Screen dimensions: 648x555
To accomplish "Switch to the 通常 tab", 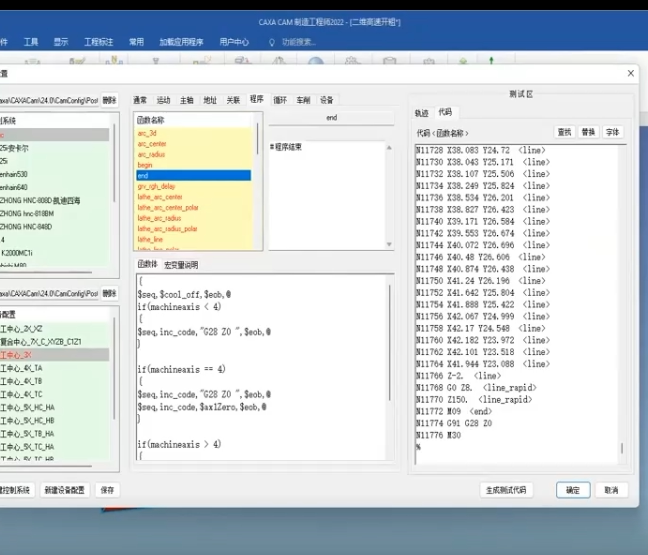I will [x=140, y=100].
